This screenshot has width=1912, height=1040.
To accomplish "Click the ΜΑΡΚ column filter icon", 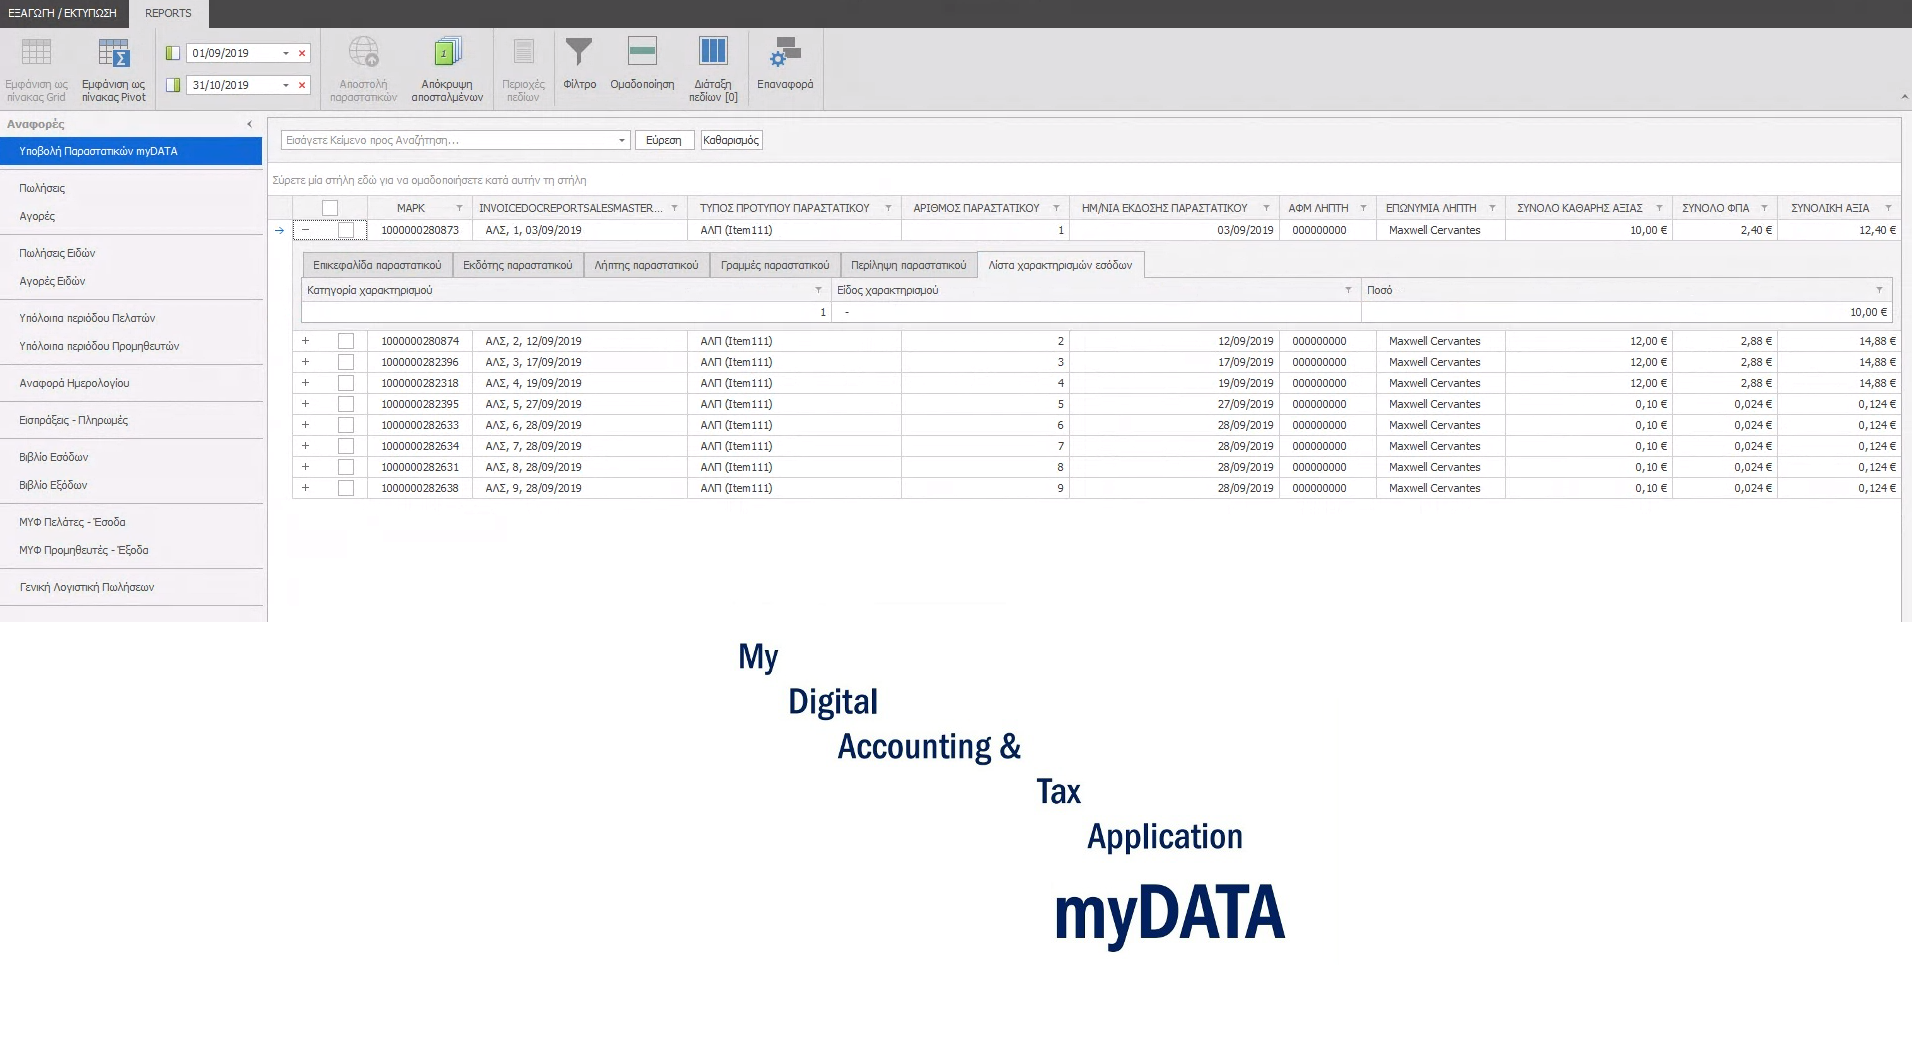I will tap(459, 208).
